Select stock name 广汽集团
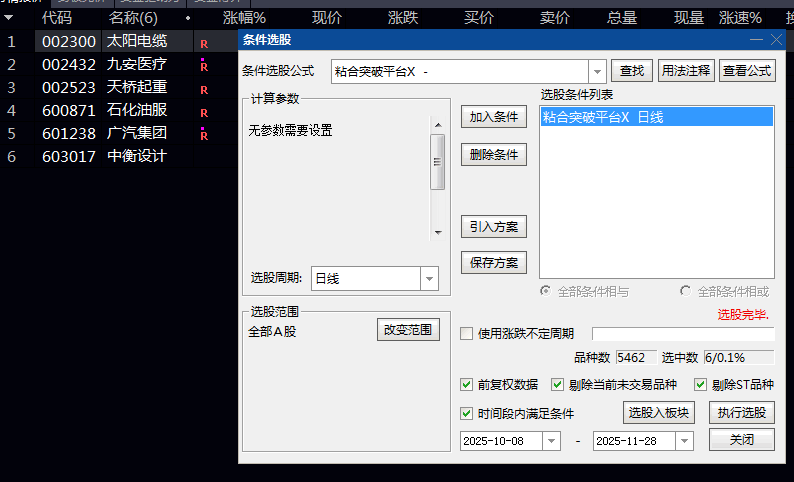Screen dimensions: 794x482 137,133
